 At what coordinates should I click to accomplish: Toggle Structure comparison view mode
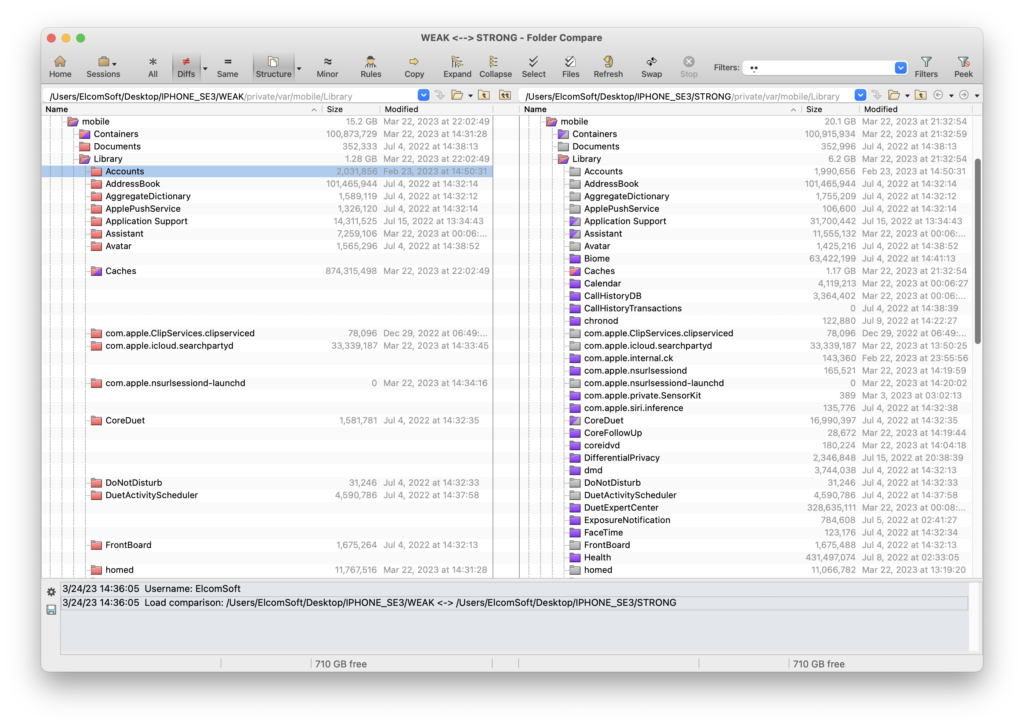point(272,64)
